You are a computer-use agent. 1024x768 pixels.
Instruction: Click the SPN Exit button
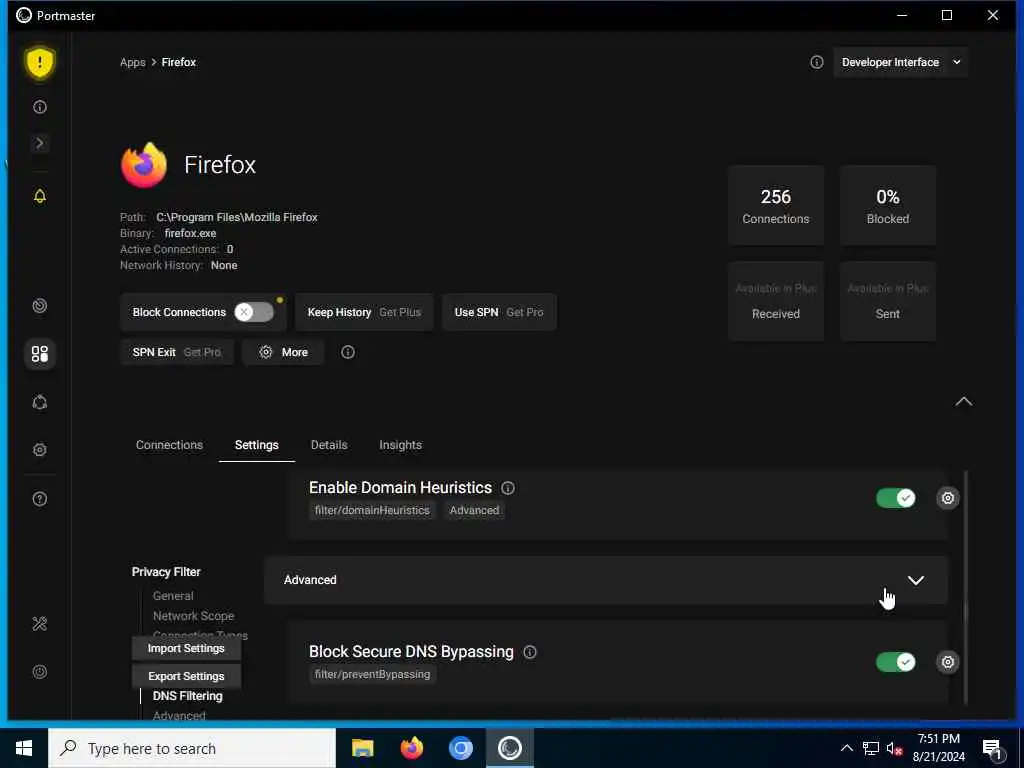coord(176,352)
